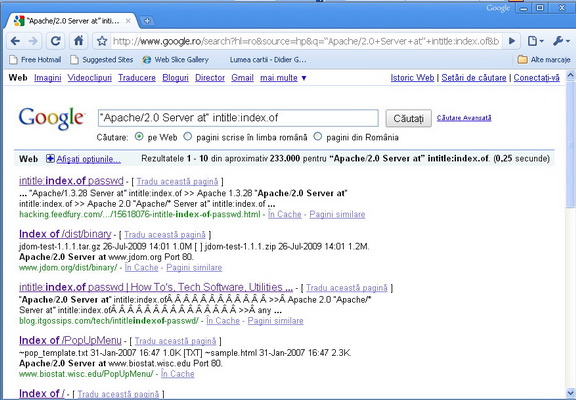Image resolution: width=576 pixels, height=400 pixels.
Task: Click the page scrollbar up arrow
Action: (571, 75)
